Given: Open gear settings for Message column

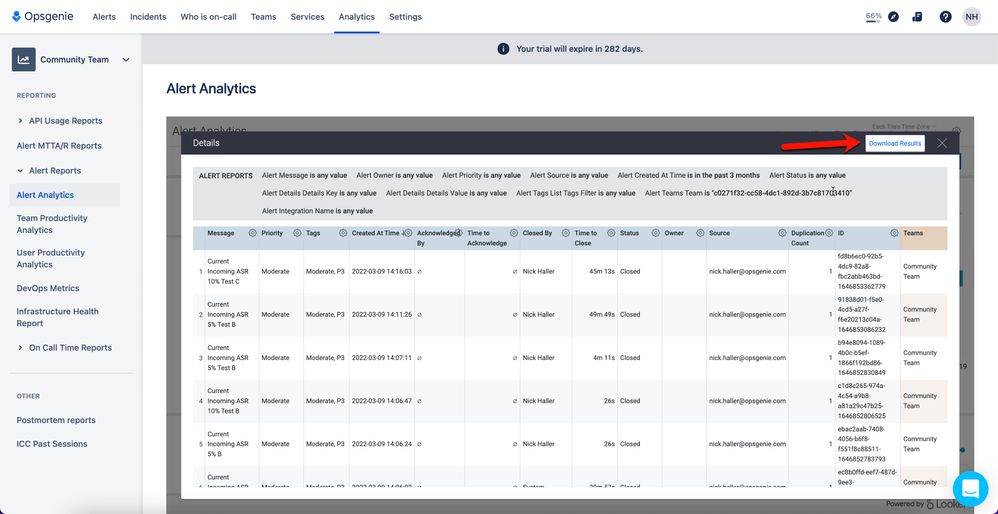Looking at the screenshot, I should point(252,233).
